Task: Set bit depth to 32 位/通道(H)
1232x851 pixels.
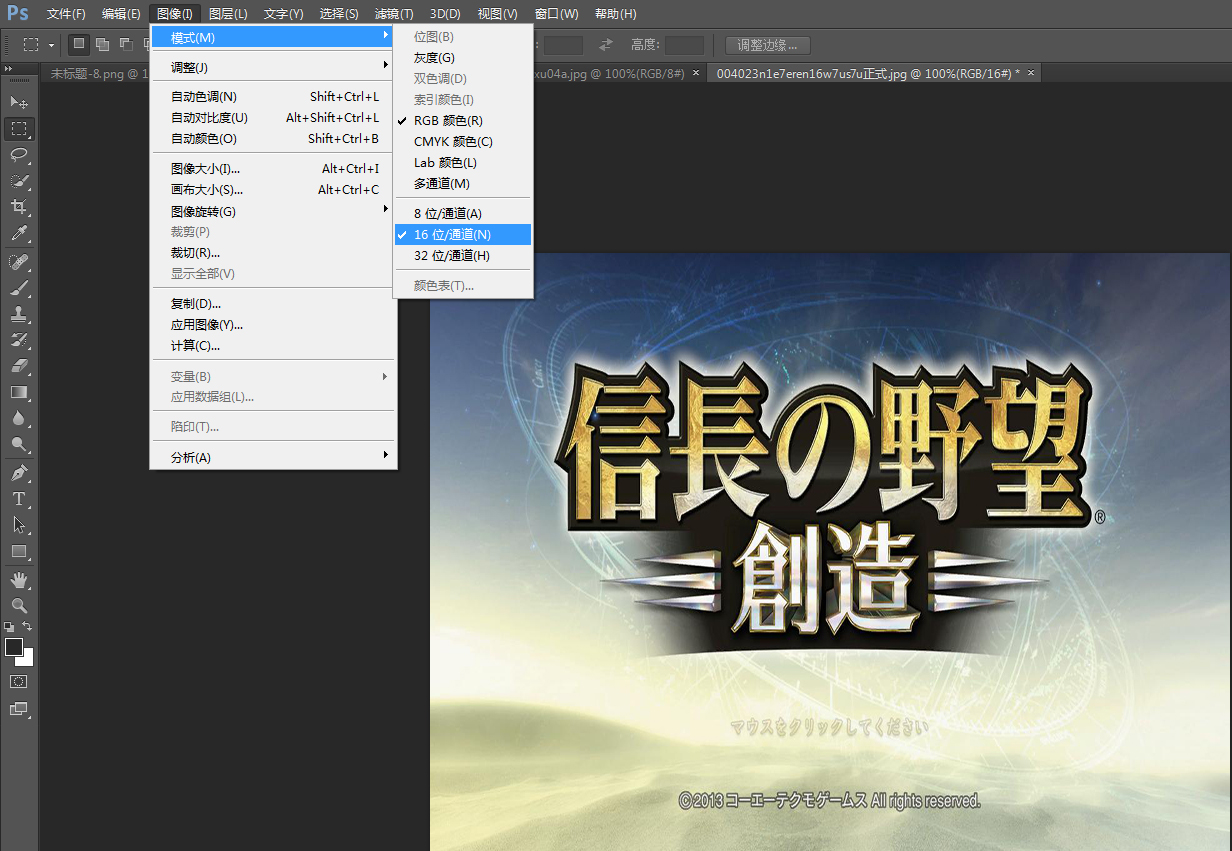Action: point(463,255)
